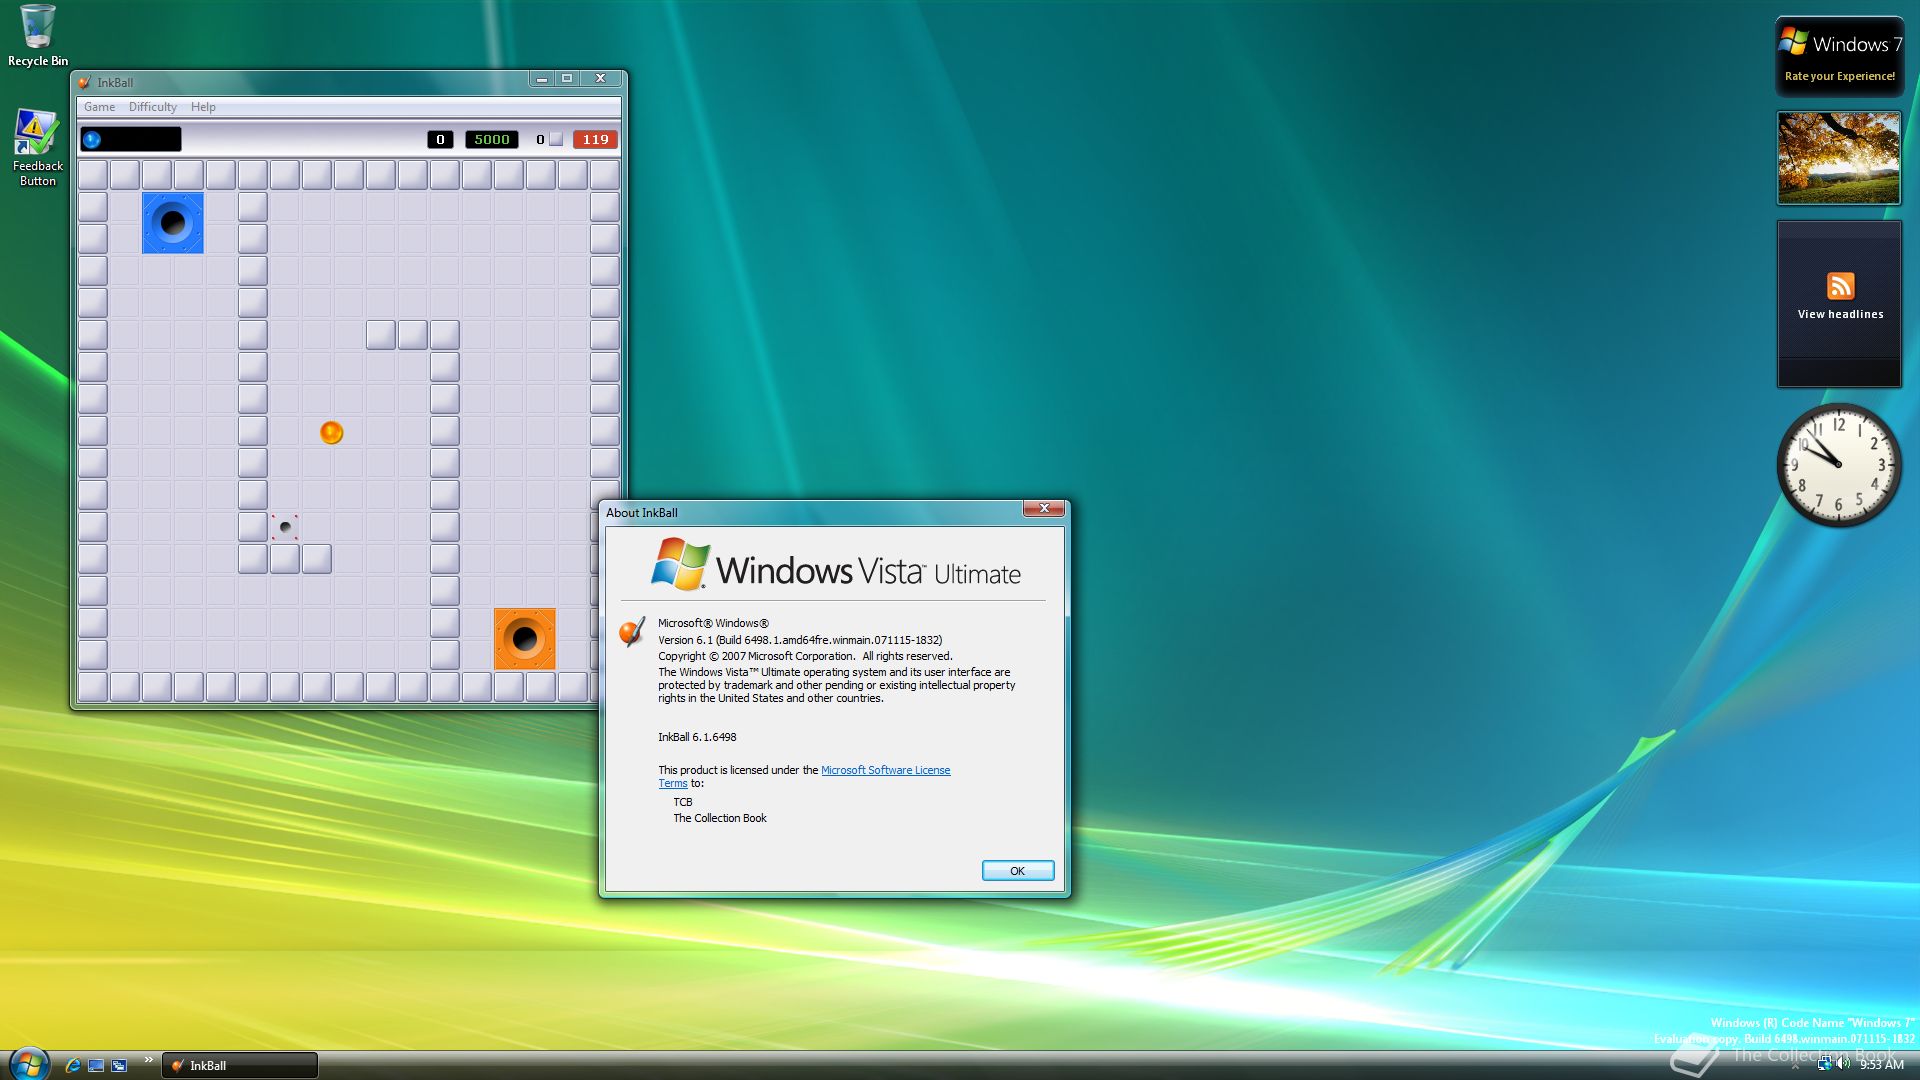Click the blue ball in the next-ball queue

(92, 139)
